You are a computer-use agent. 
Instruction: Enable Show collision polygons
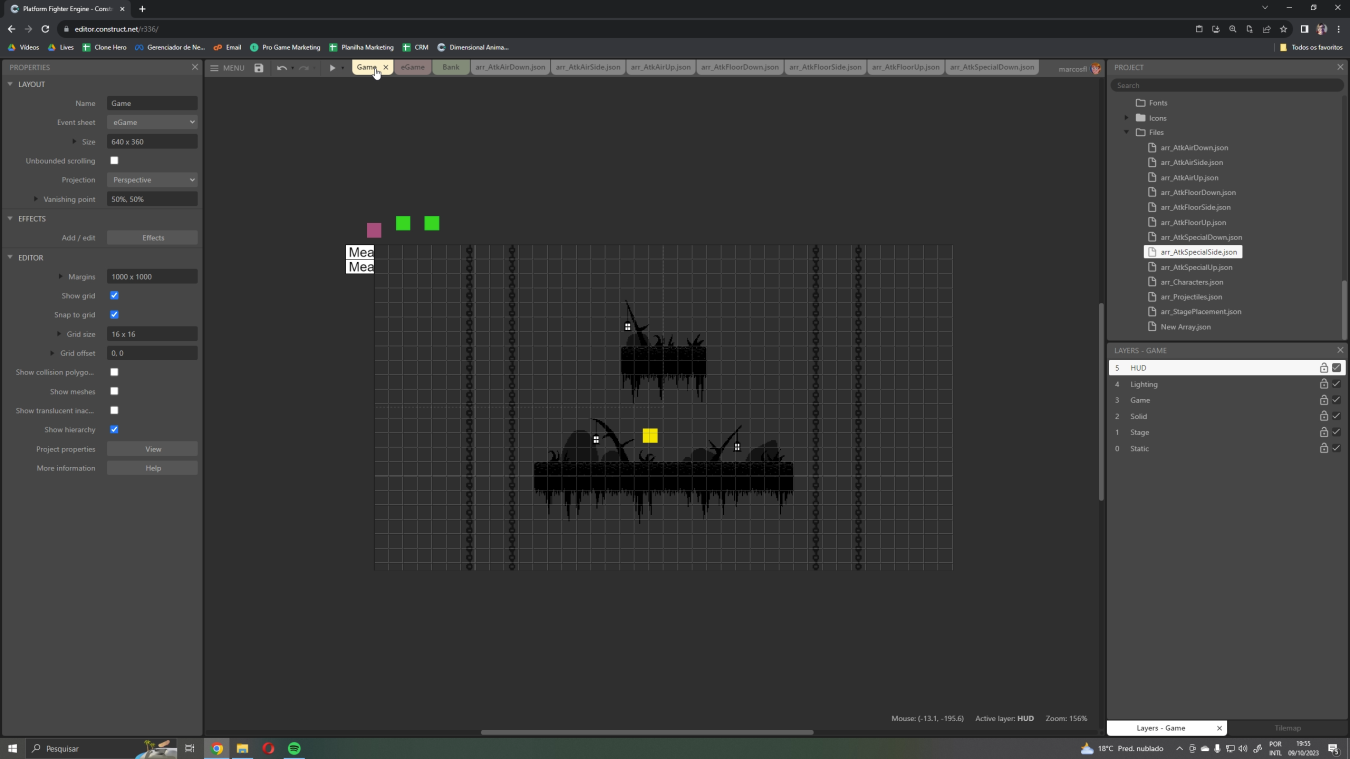(x=114, y=372)
